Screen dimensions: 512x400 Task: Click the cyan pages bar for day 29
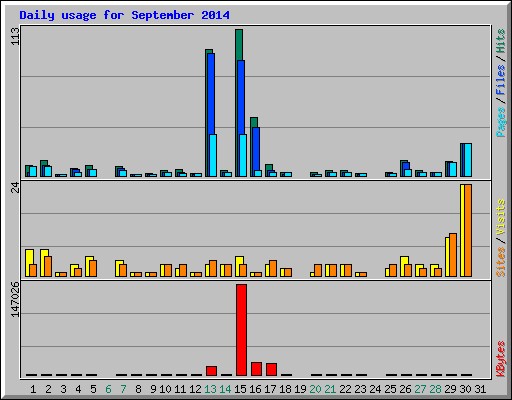[x=453, y=169]
